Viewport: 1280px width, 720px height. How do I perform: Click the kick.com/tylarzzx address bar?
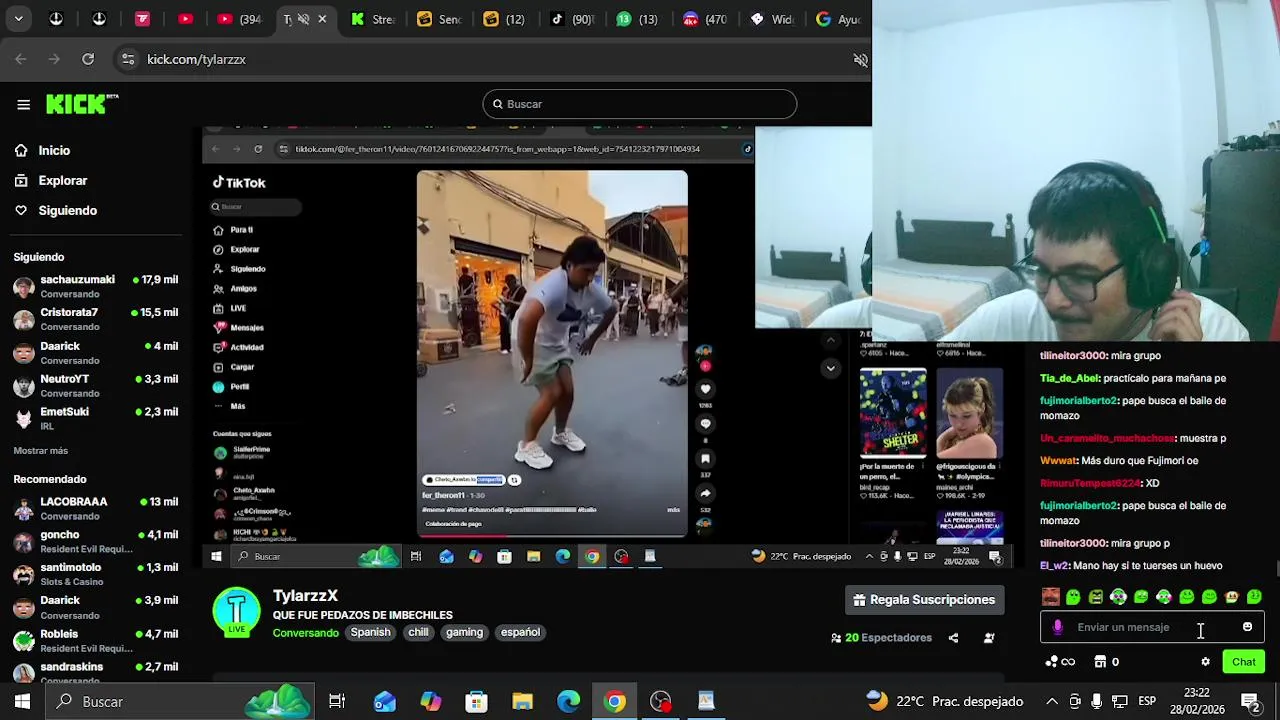(x=196, y=59)
